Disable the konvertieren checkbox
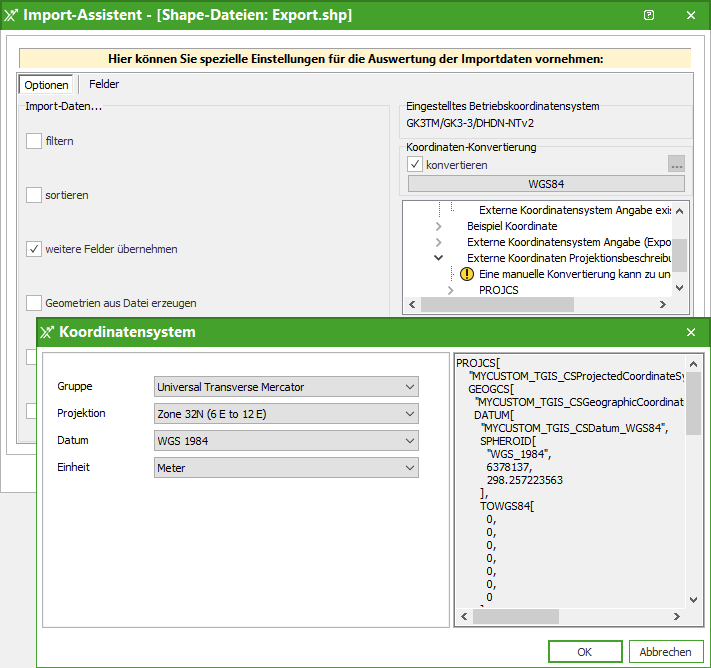The width and height of the screenshot is (711, 668). tap(415, 164)
